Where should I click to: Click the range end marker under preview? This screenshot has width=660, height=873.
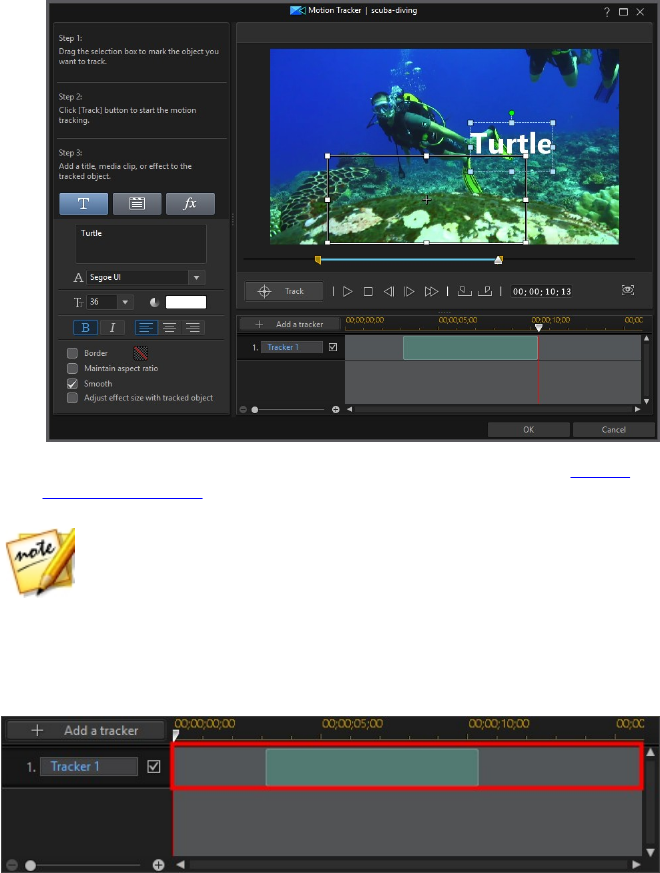498,259
